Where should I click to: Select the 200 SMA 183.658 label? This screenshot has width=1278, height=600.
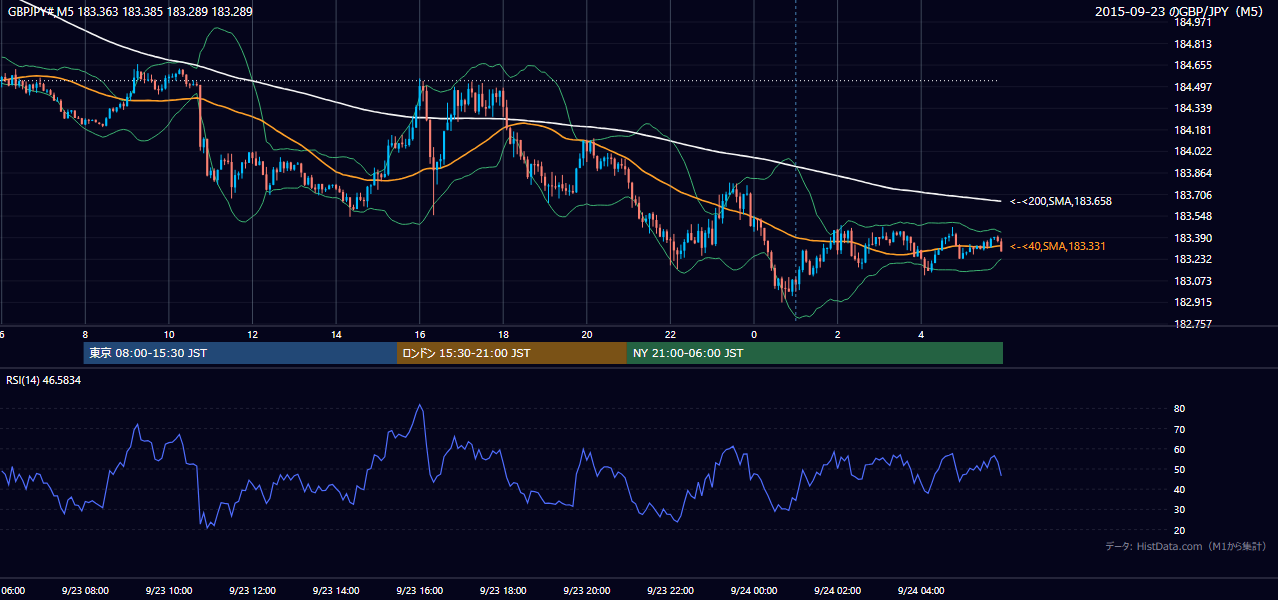pos(1060,201)
